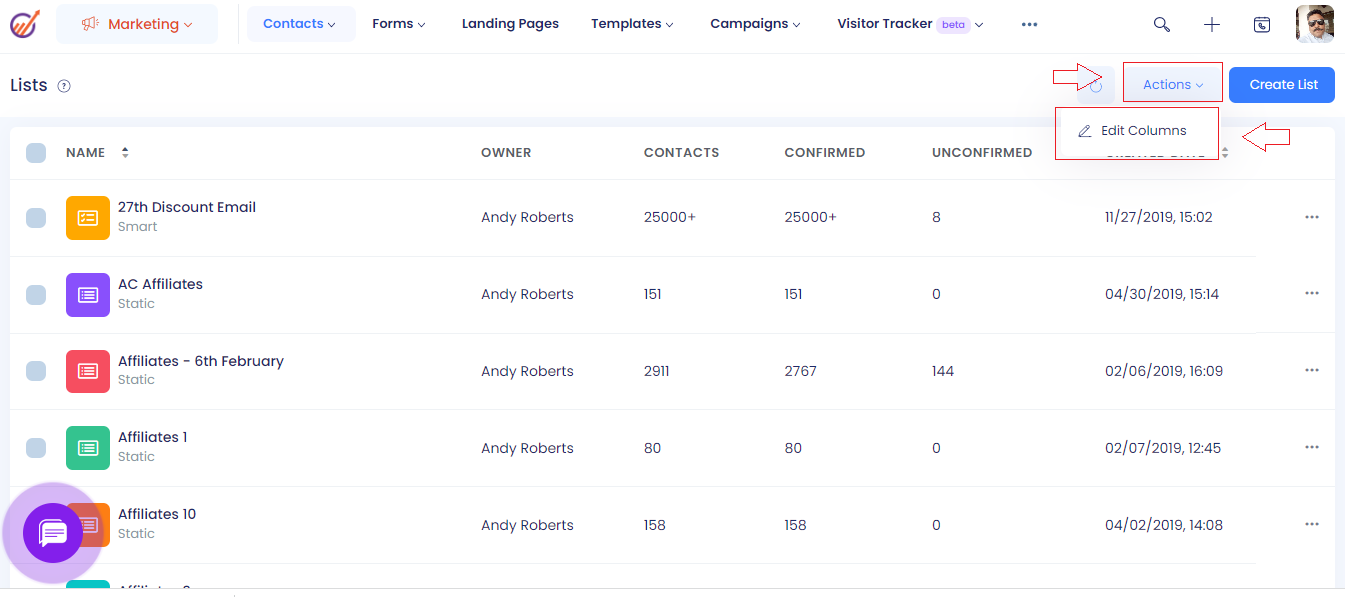Click the refresh list icon
The height and width of the screenshot is (597, 1345).
1096,85
